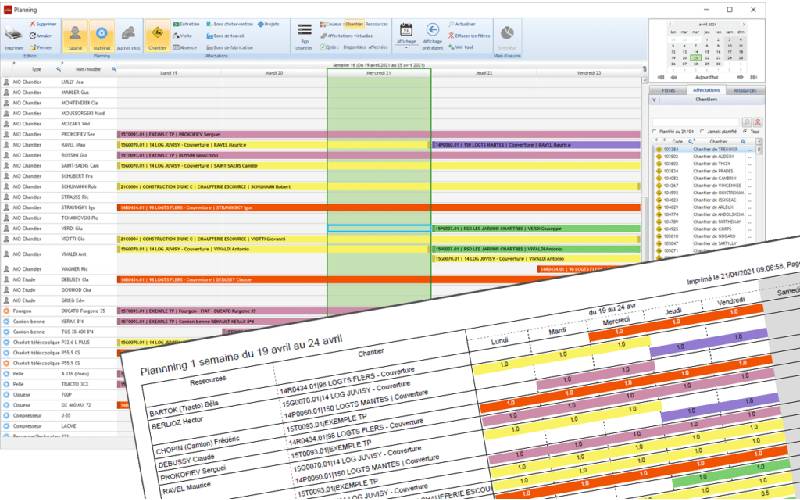The width and height of the screenshot is (800, 500).
Task: Select the green VERDI Giuseppe assignment bar
Action: pyautogui.click(x=536, y=229)
